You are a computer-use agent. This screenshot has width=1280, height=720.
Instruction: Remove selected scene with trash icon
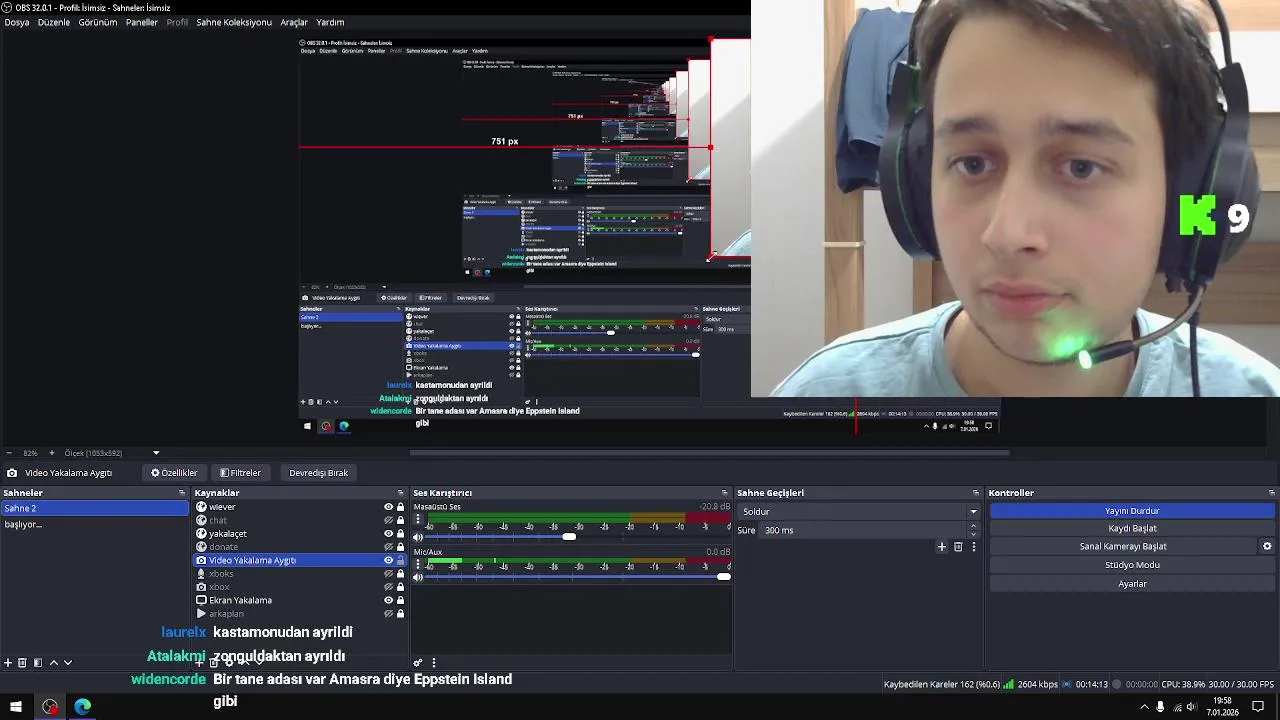click(x=22, y=662)
